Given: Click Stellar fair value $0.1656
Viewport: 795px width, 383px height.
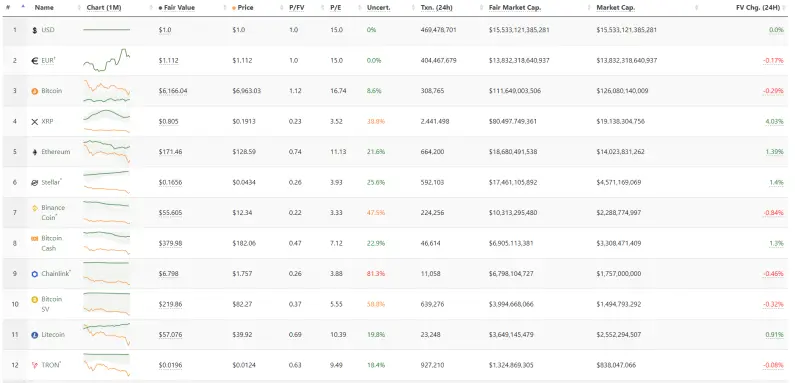Looking at the screenshot, I should (170, 183).
